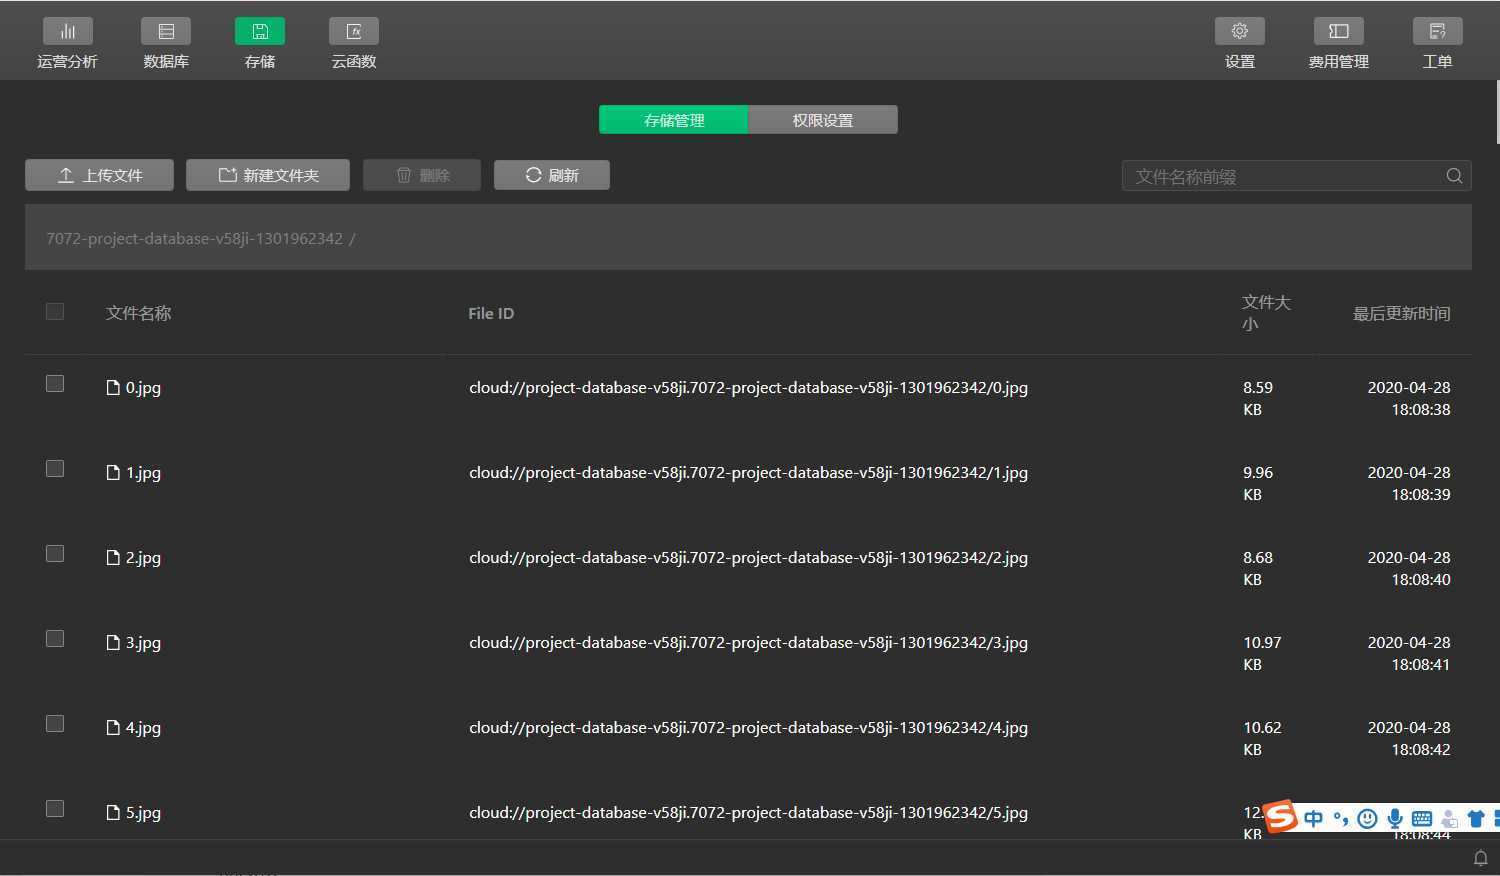The image size is (1500, 876).
Task: Switch to the 存储管理 tab
Action: (673, 120)
